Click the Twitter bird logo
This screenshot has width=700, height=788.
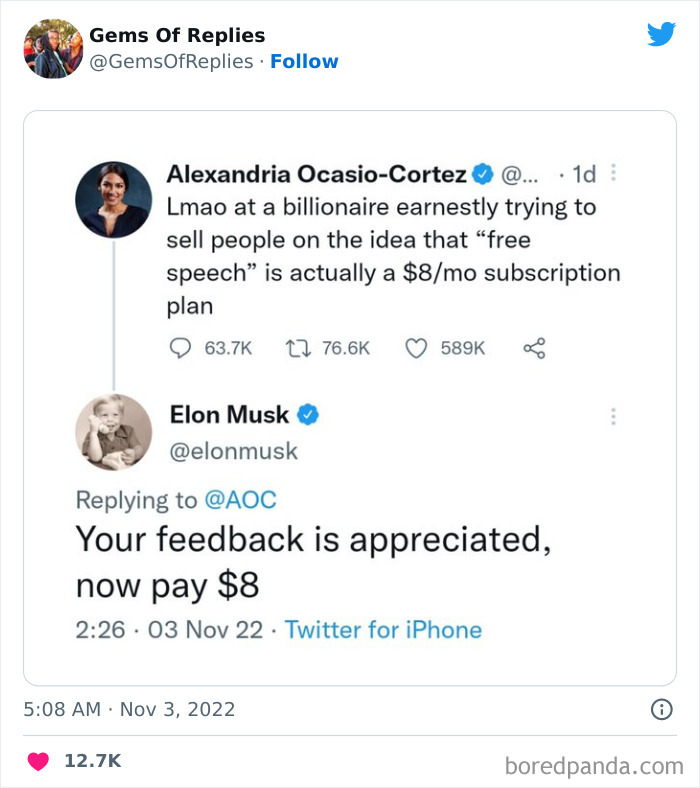[661, 35]
